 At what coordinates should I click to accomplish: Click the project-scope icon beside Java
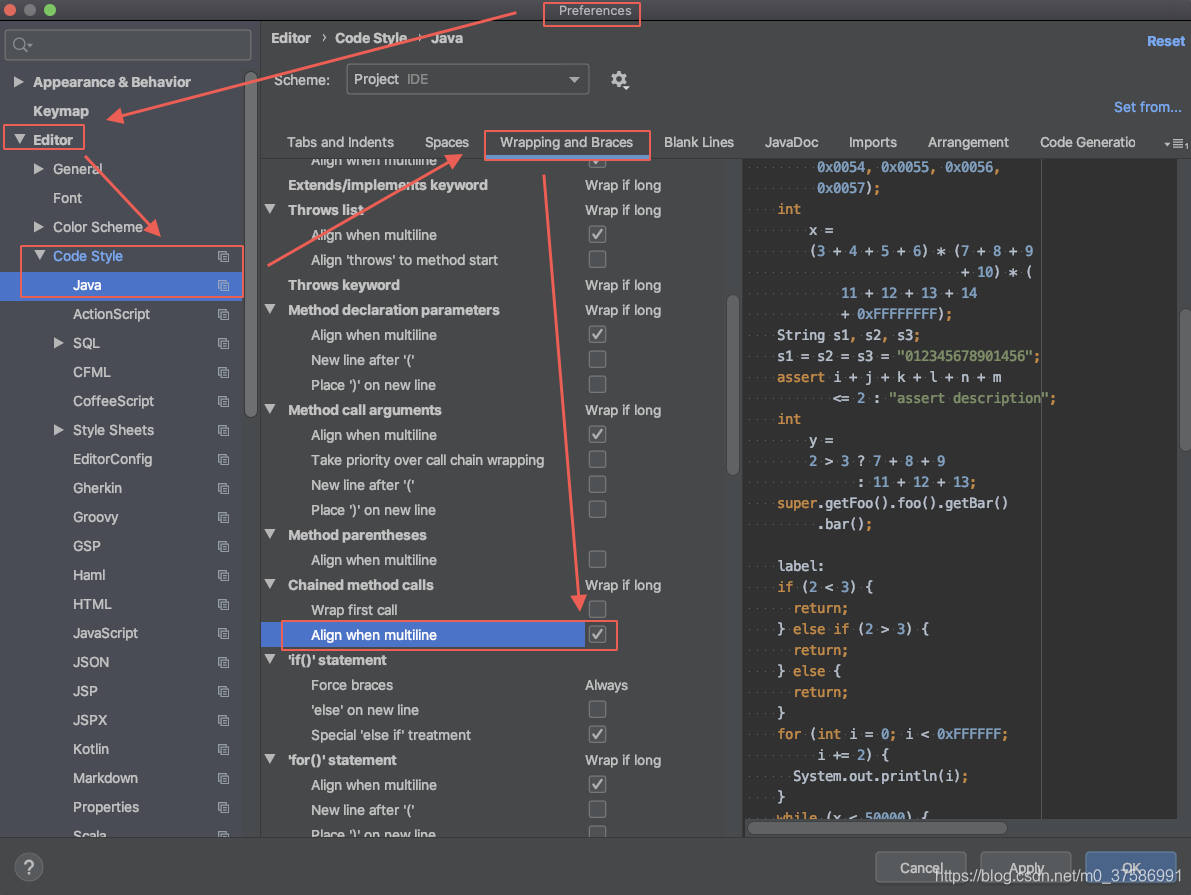[x=223, y=286]
